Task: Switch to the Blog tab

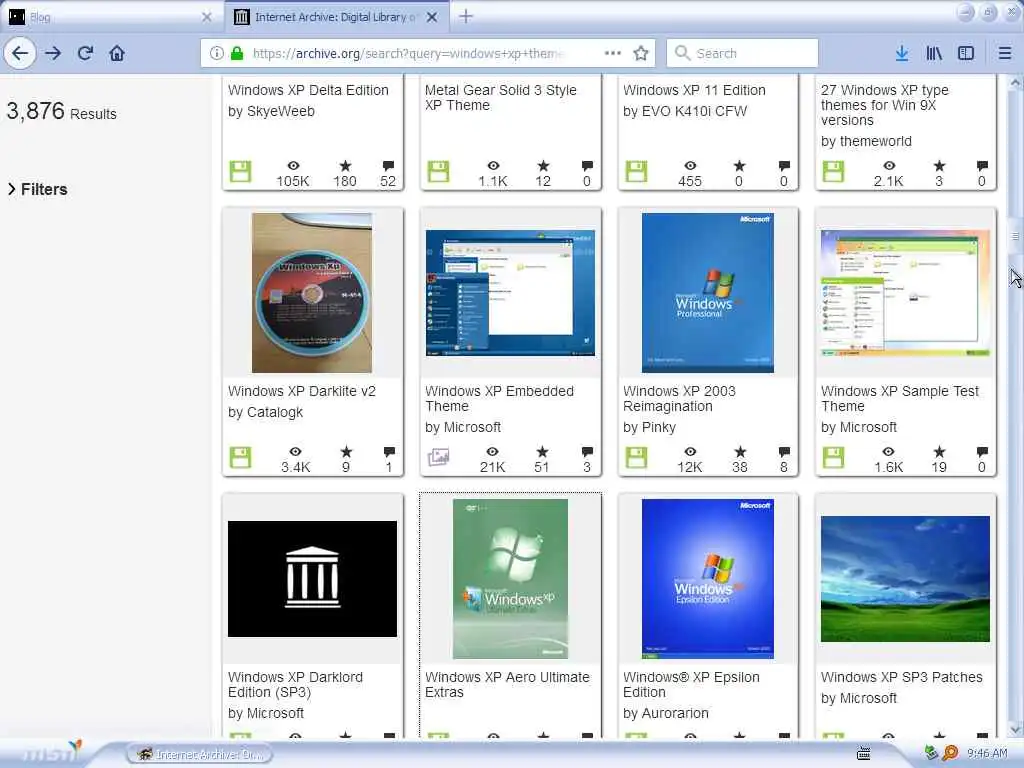Action: click(111, 17)
